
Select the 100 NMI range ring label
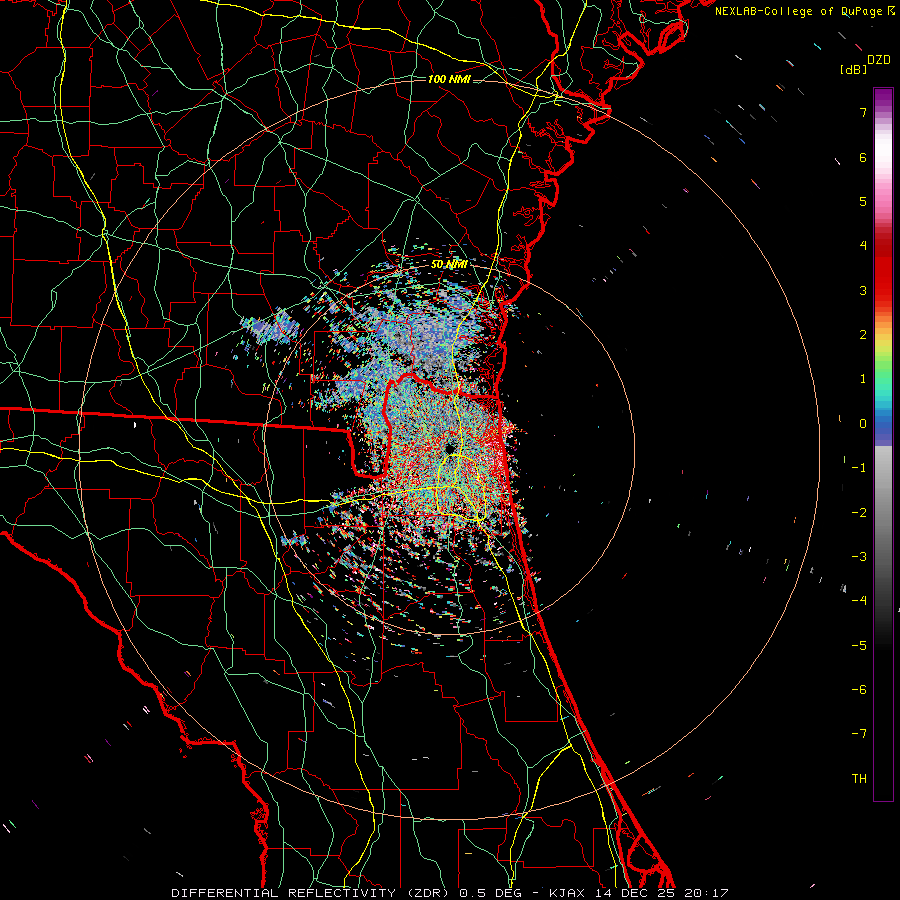pos(449,79)
